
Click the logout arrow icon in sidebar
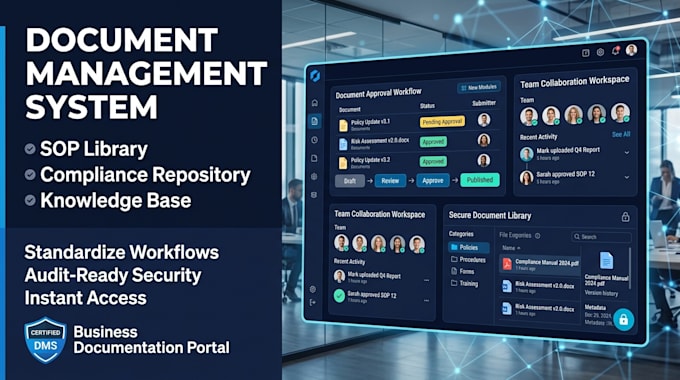click(313, 302)
